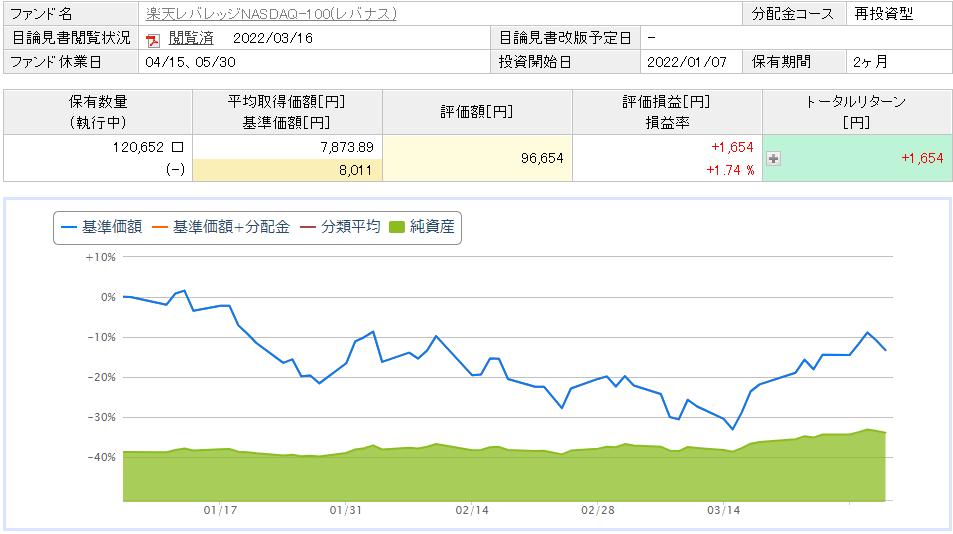Toggle 純資産 area in chart legend
Screen dimensions: 953x534
(x=422, y=227)
